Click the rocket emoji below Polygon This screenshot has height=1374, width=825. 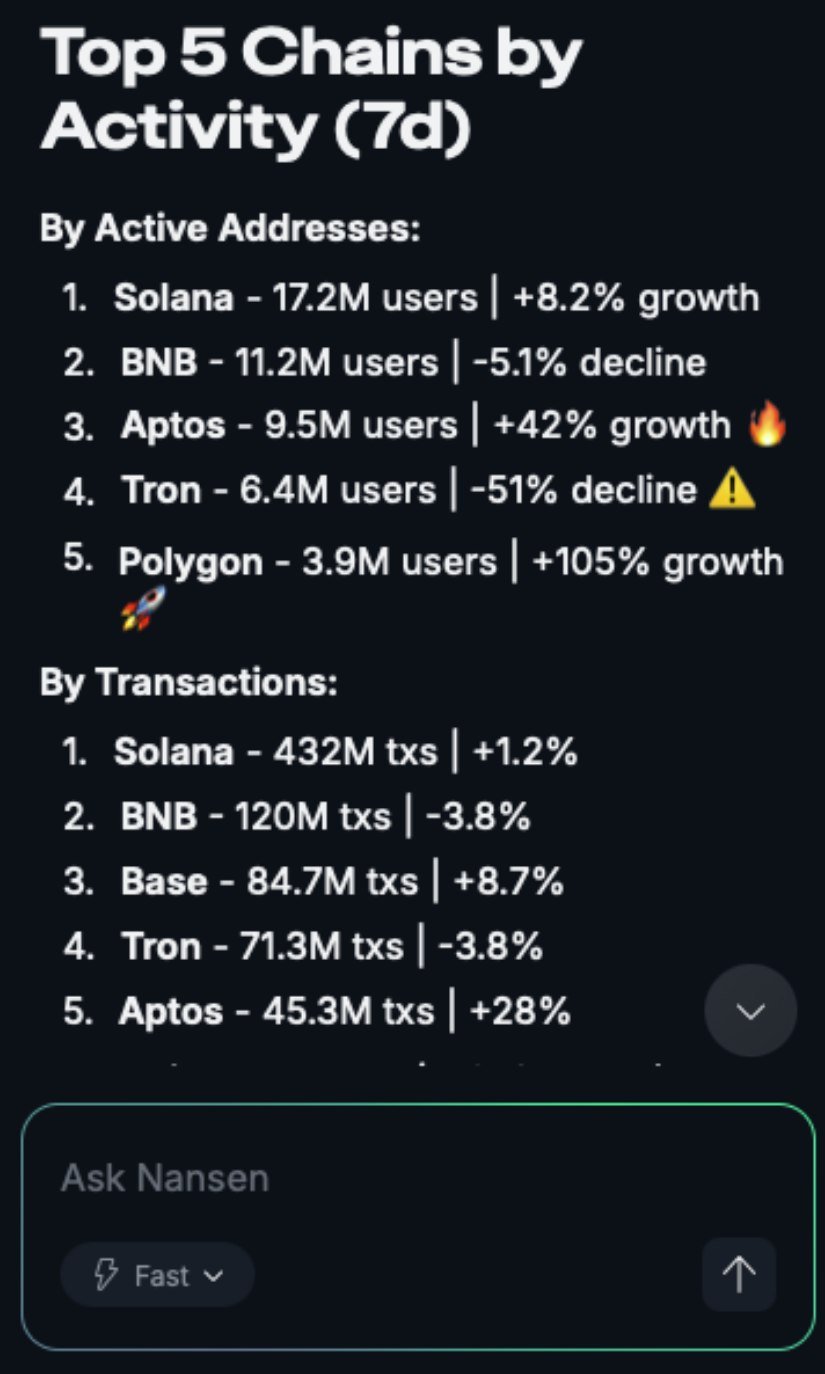click(143, 608)
